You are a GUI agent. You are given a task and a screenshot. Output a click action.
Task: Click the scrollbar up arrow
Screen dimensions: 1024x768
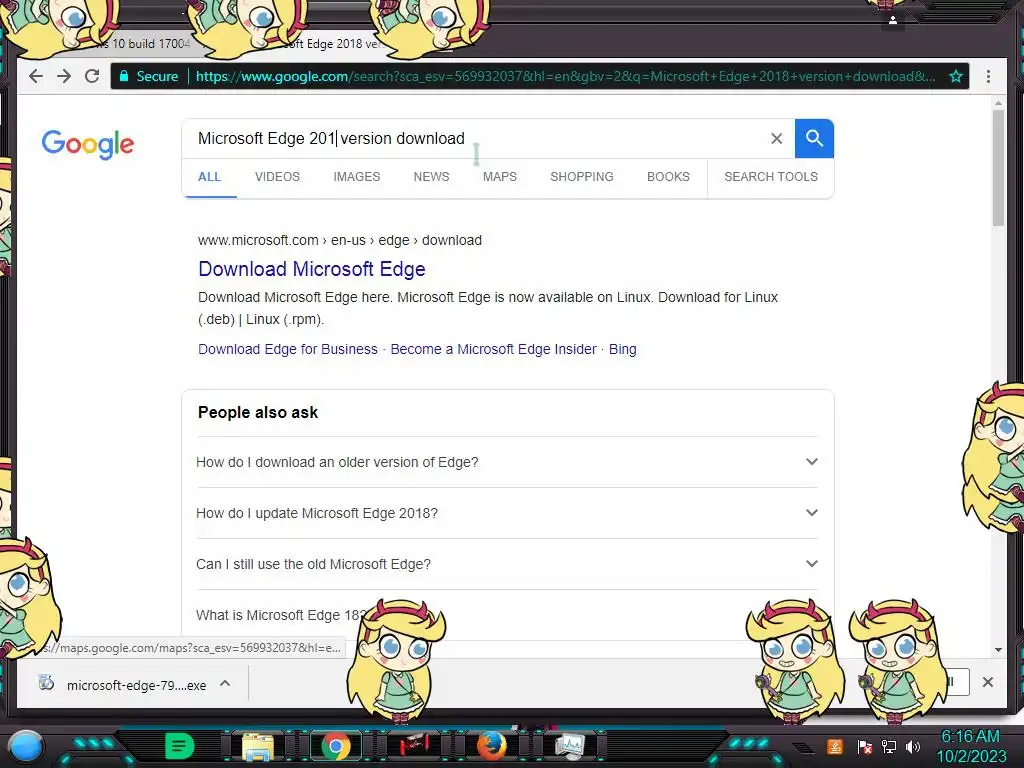click(x=998, y=103)
